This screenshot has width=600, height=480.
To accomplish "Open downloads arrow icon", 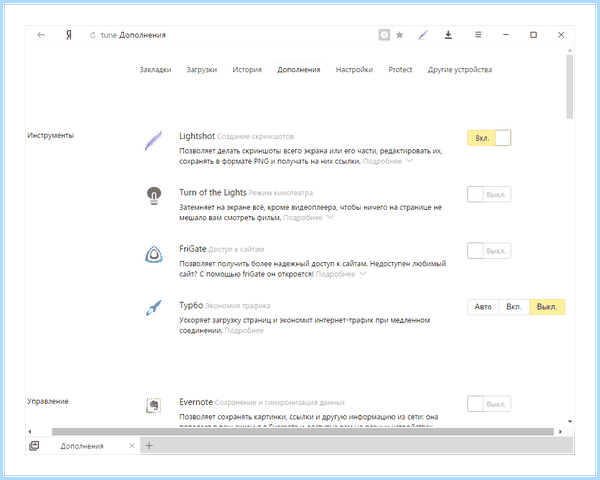I will point(448,35).
